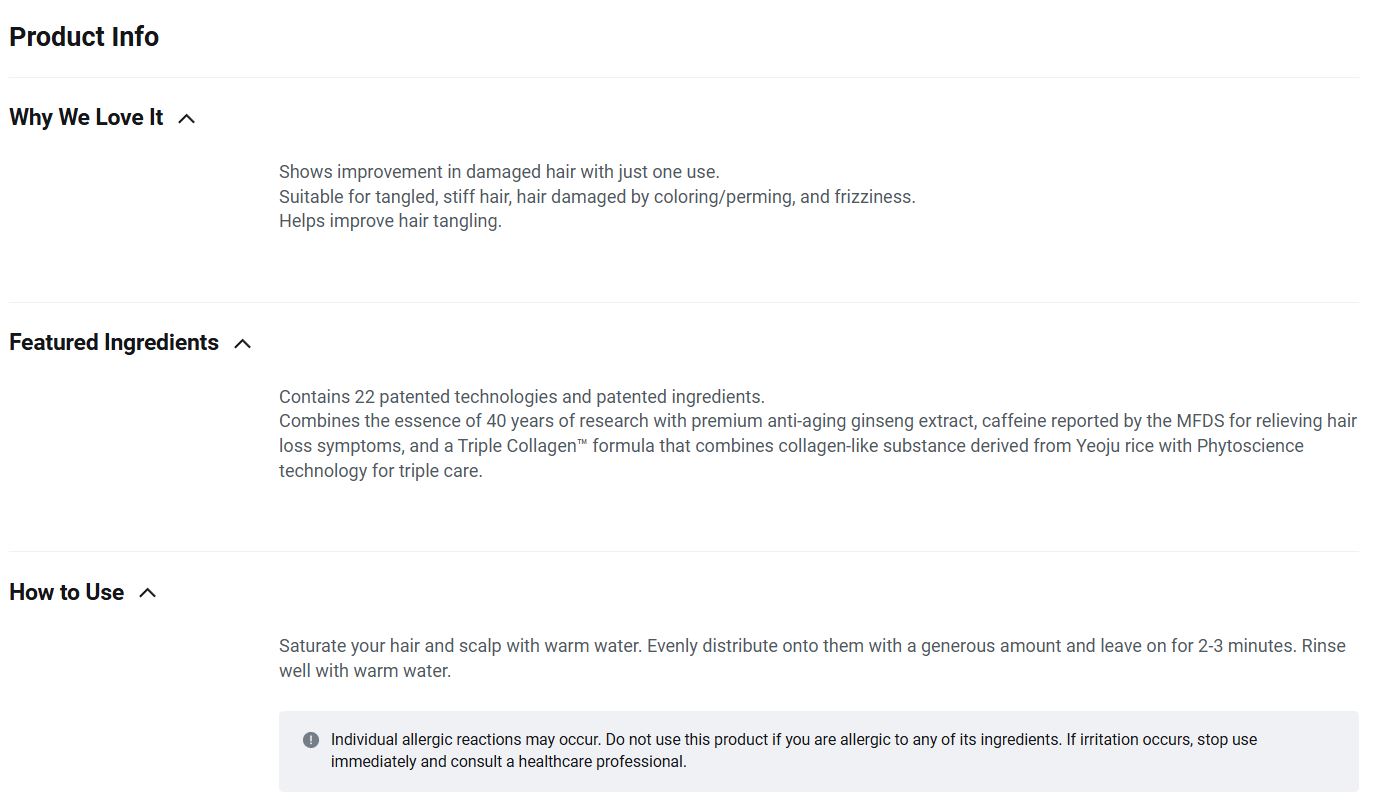The image size is (1381, 811).
Task: Click the line about improvement in damaged hair
Action: pos(499,172)
